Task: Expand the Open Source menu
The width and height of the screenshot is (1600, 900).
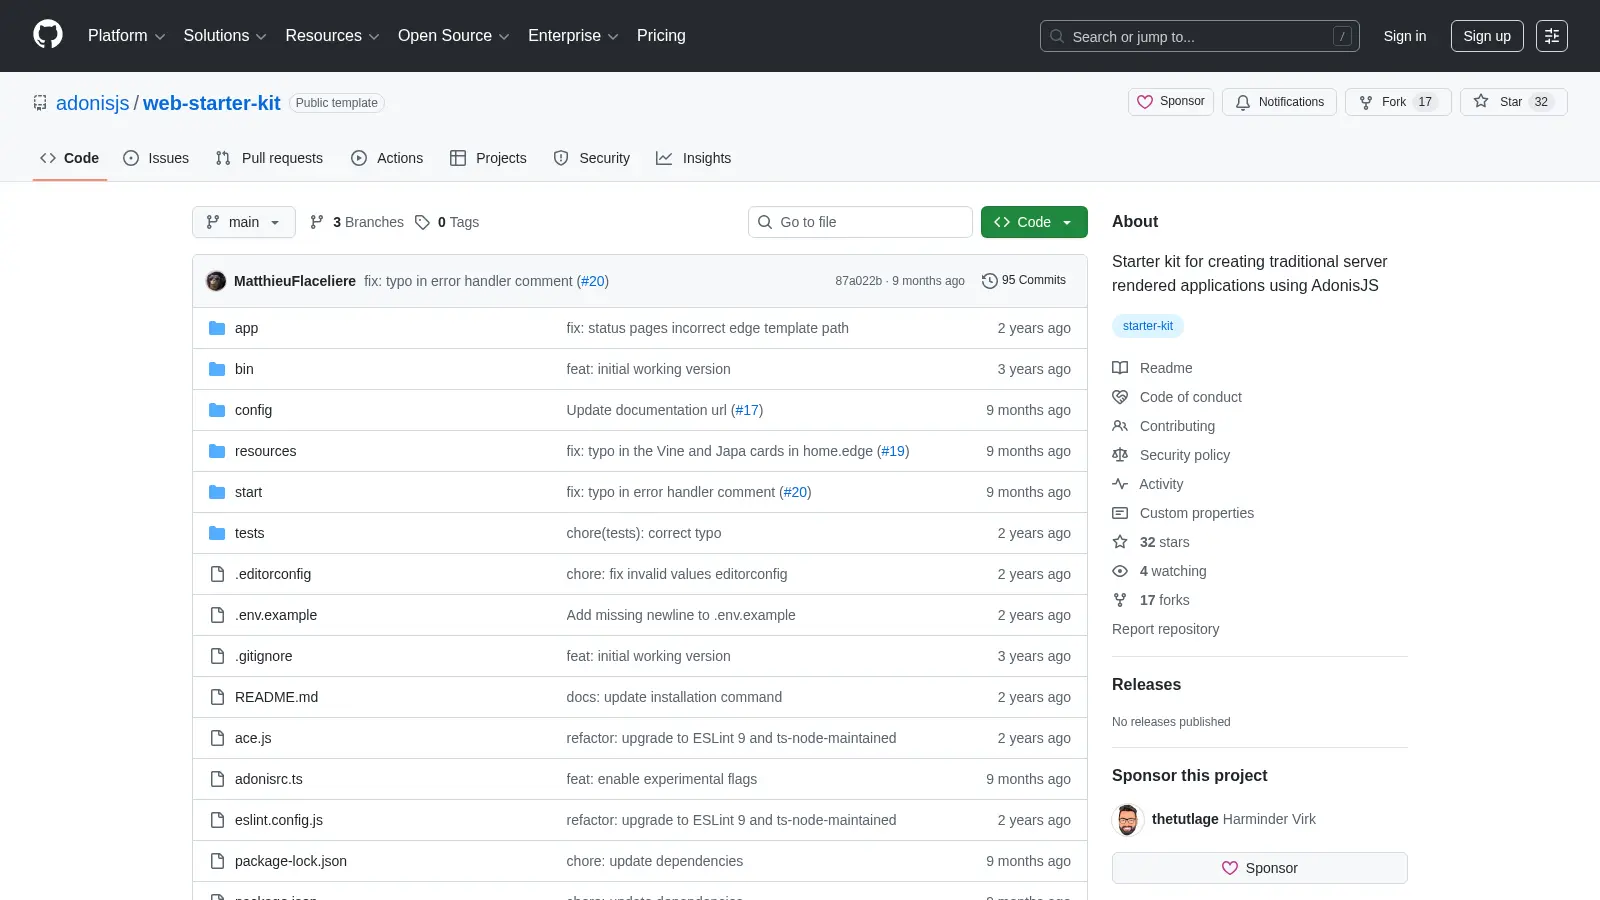Action: (x=454, y=35)
